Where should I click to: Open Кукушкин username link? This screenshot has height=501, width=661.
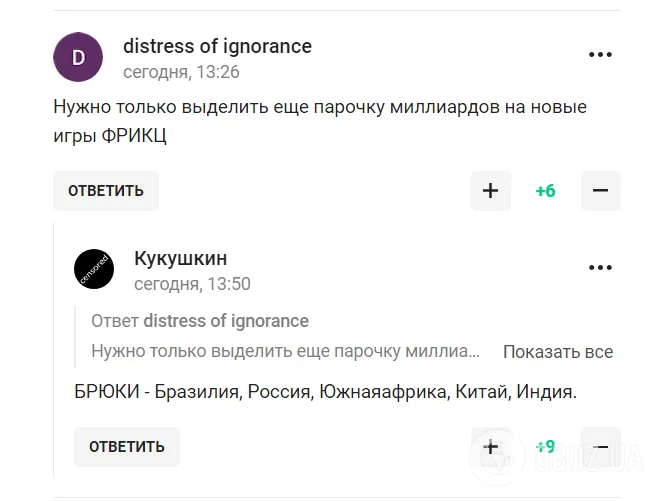[x=181, y=259]
